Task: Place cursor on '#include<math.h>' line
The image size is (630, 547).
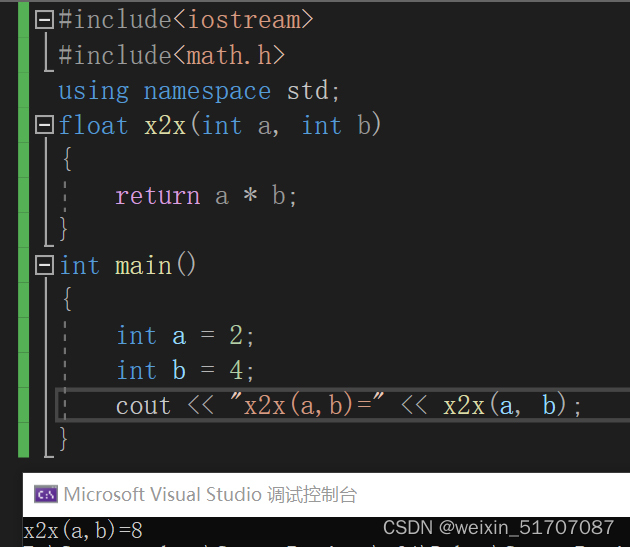Action: coord(172,55)
